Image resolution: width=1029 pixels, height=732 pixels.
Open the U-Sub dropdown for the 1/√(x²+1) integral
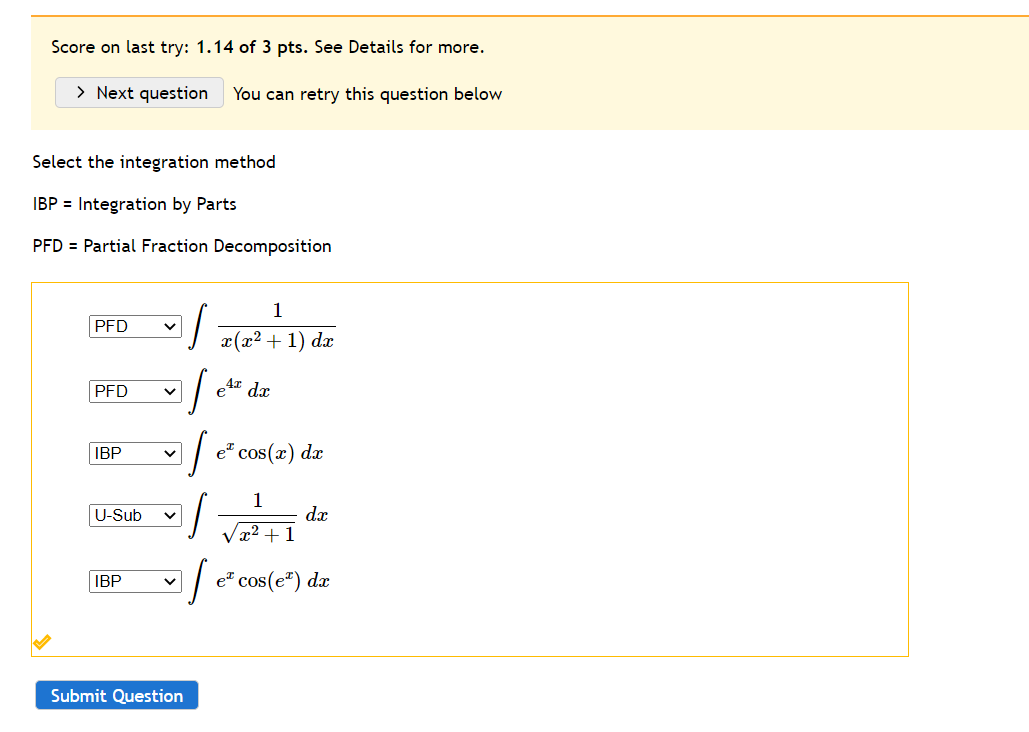(134, 515)
